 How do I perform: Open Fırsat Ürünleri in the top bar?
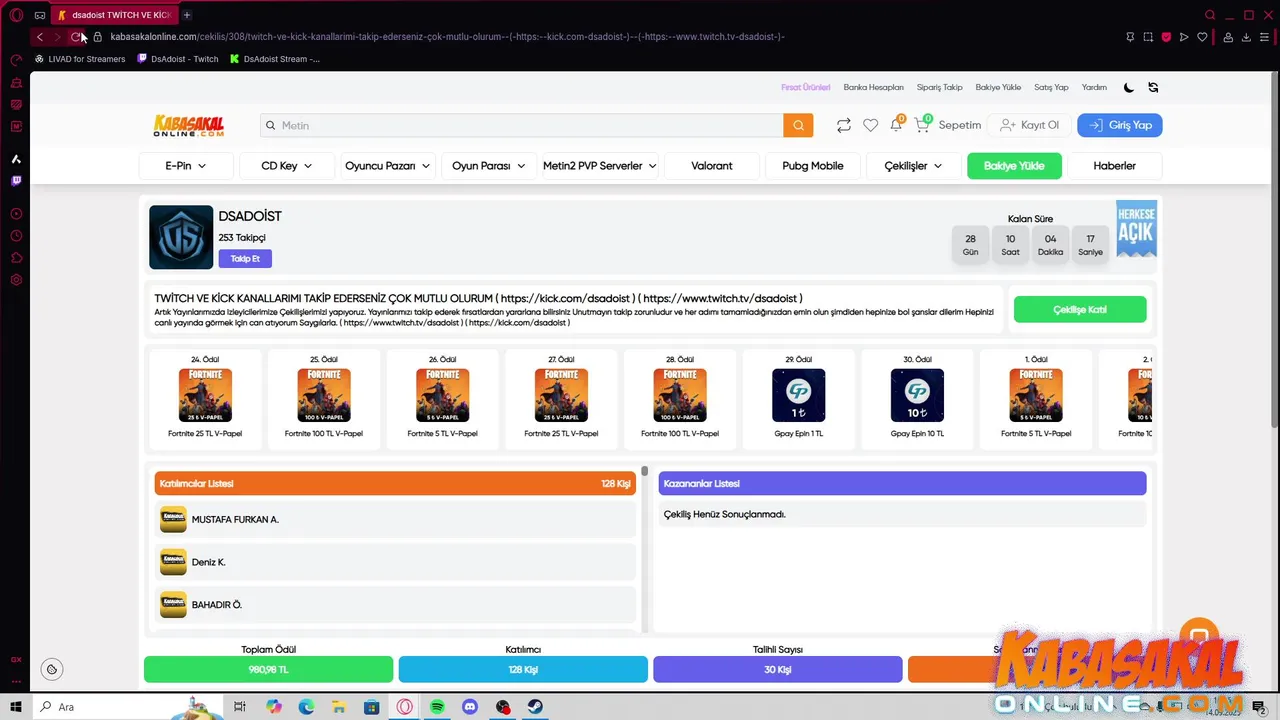coord(806,87)
